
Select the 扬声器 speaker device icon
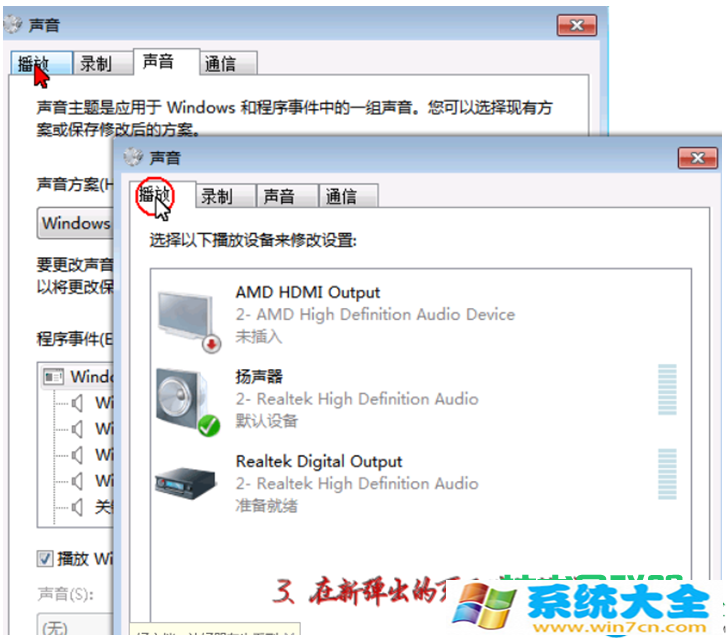(x=188, y=402)
